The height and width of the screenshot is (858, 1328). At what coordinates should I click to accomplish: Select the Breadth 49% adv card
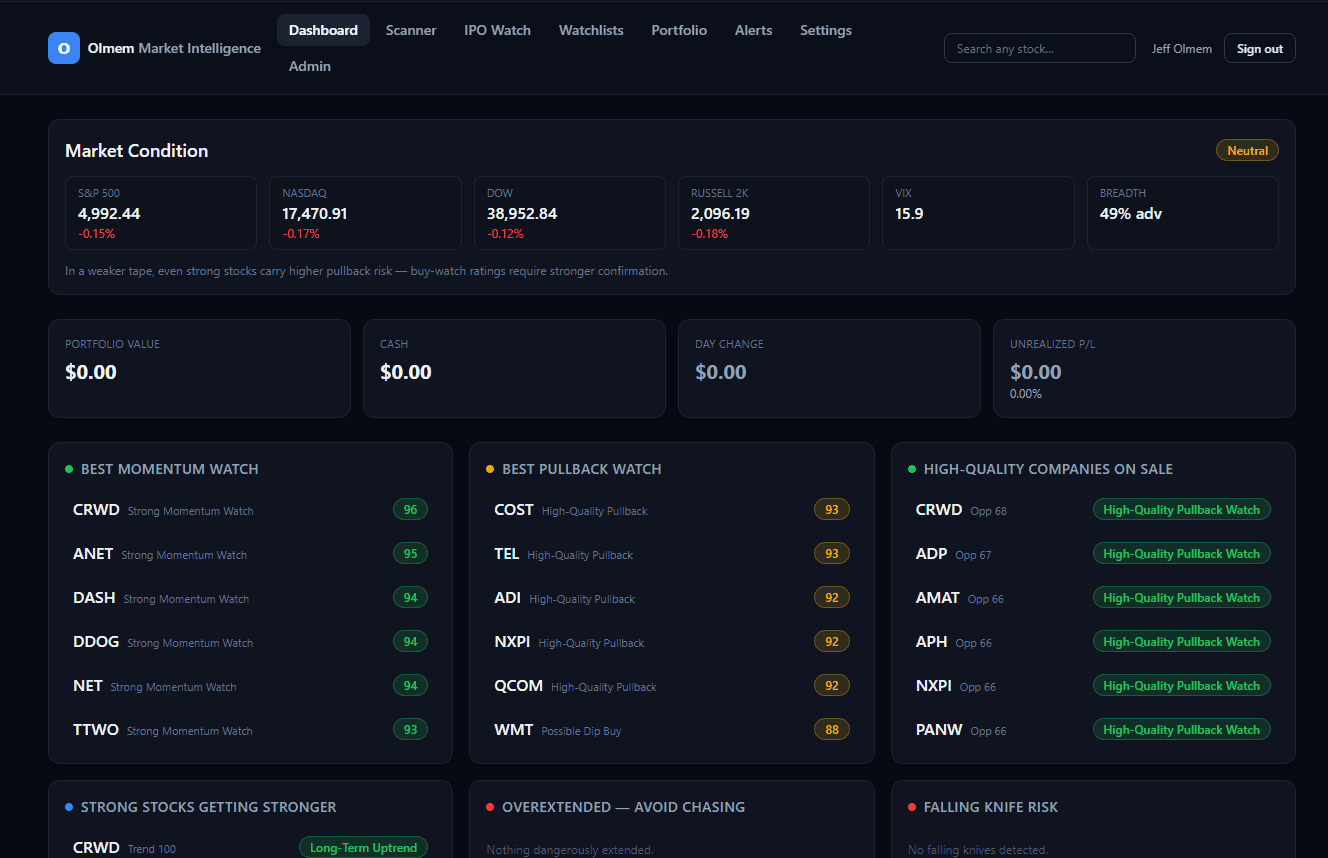(x=1183, y=213)
